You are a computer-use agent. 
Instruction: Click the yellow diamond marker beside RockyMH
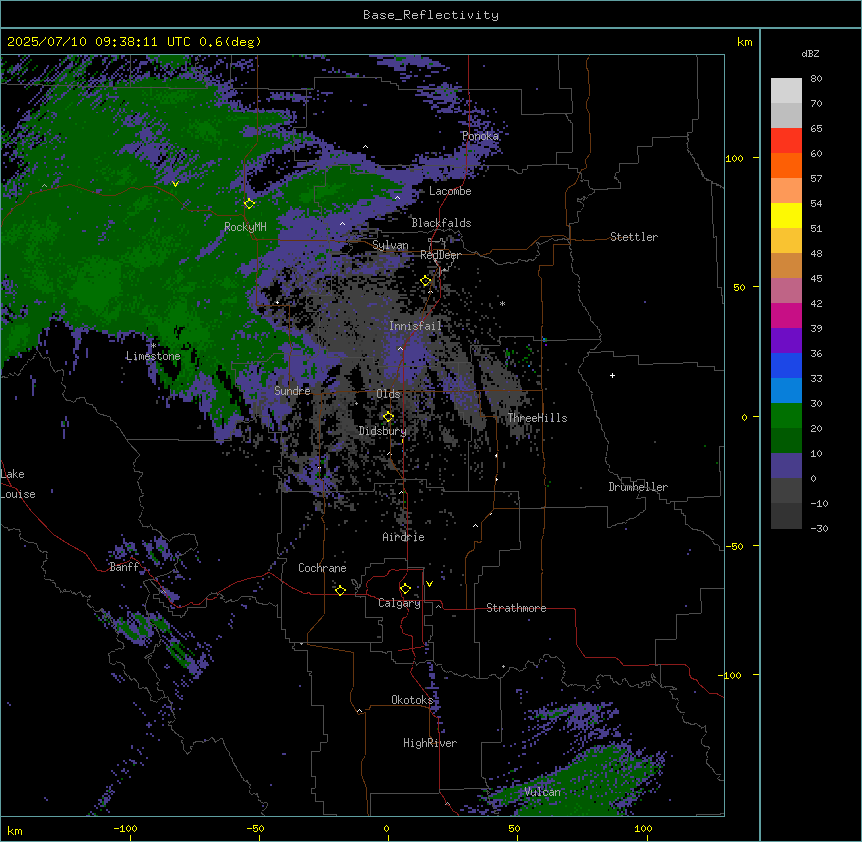[x=250, y=204]
